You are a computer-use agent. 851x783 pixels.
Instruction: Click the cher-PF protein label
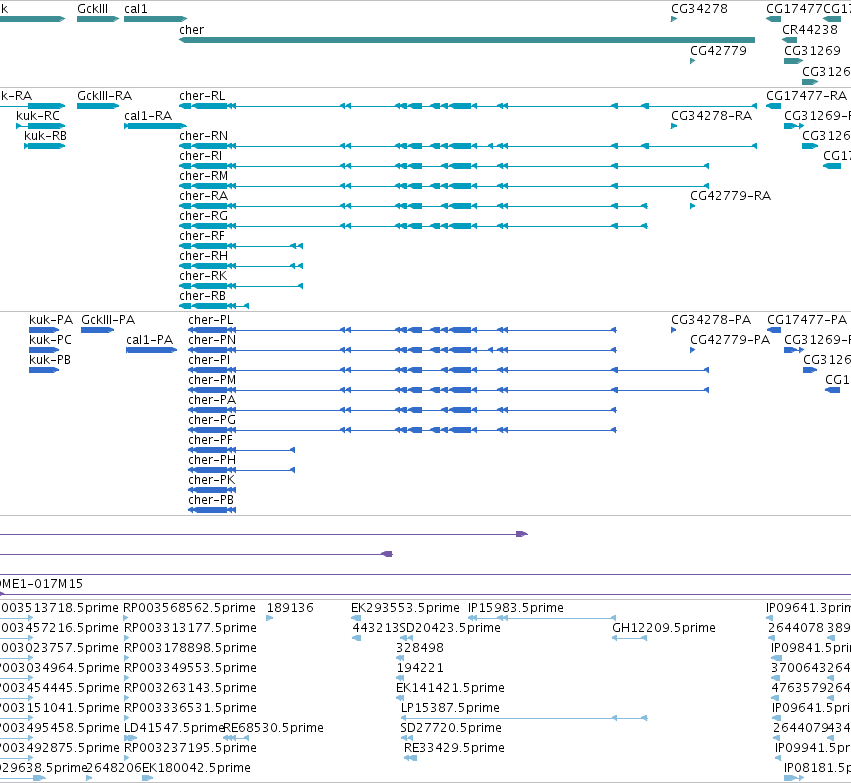pos(211,441)
